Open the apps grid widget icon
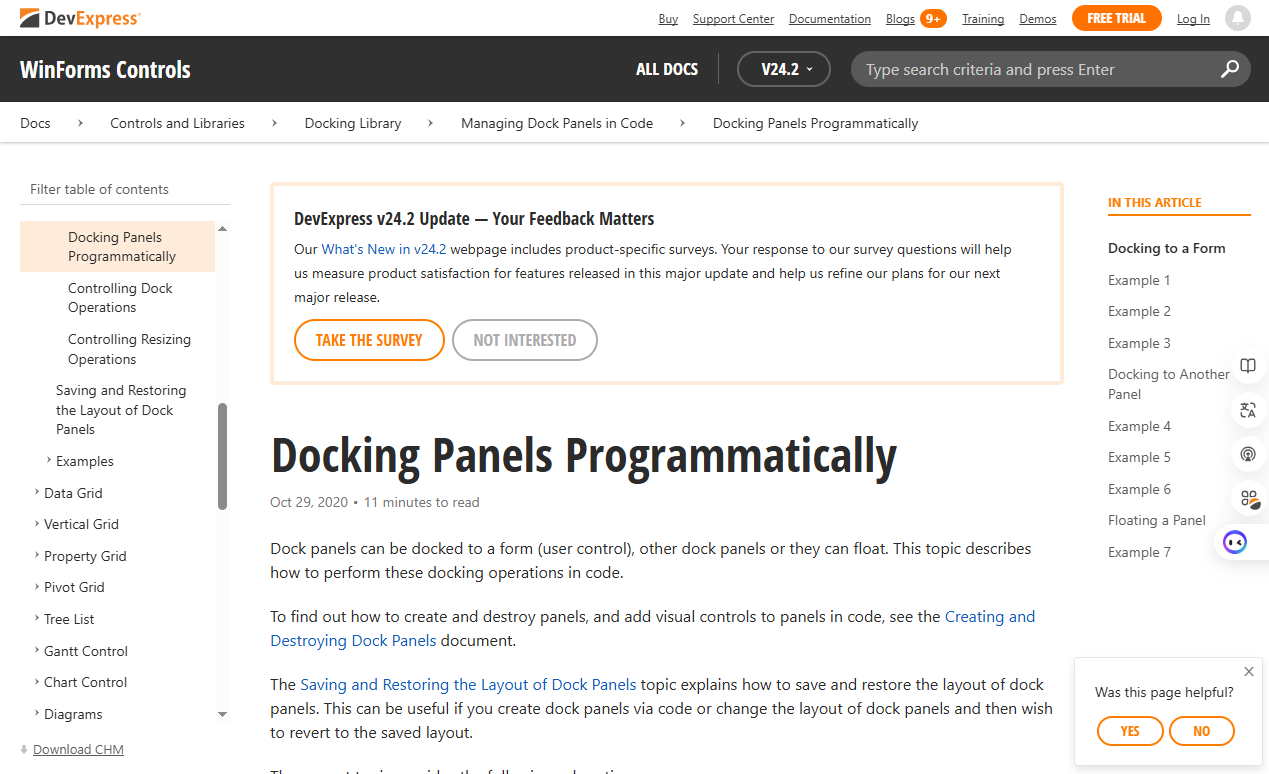 [1248, 498]
